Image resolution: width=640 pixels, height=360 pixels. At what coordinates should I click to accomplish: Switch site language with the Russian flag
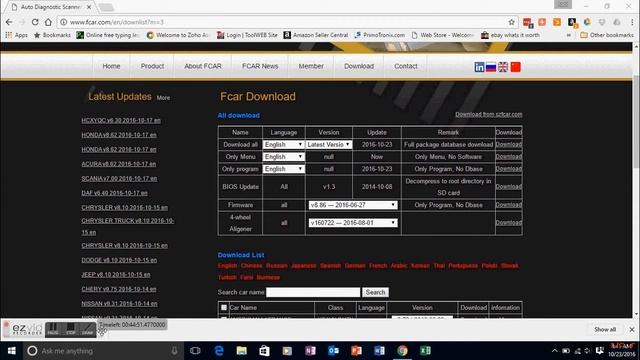(491, 67)
